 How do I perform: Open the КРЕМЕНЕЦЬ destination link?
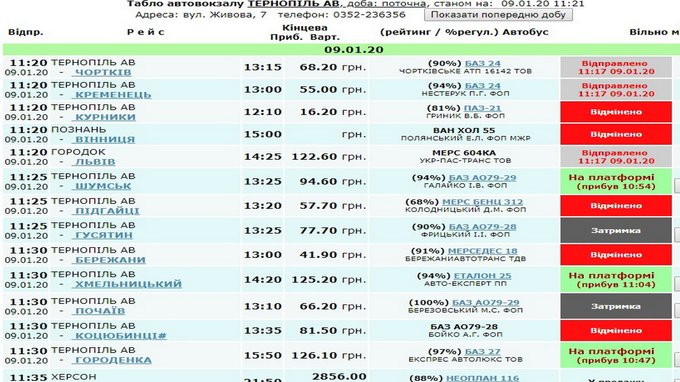[x=113, y=95]
